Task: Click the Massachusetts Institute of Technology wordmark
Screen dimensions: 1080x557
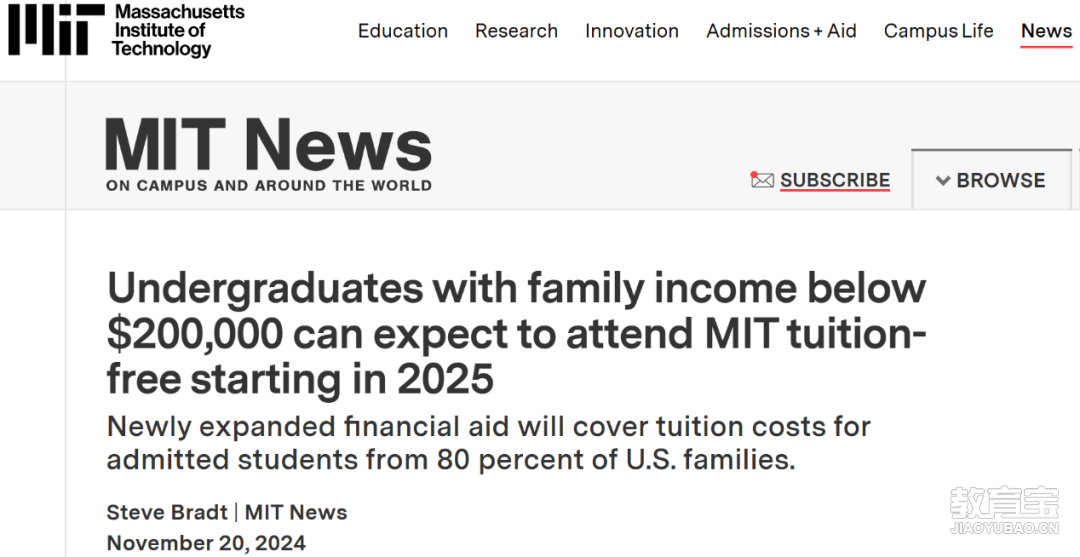Action: point(177,30)
